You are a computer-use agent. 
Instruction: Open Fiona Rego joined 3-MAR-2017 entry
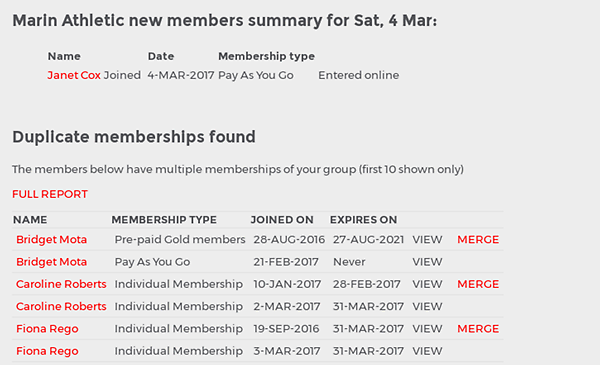coord(47,351)
